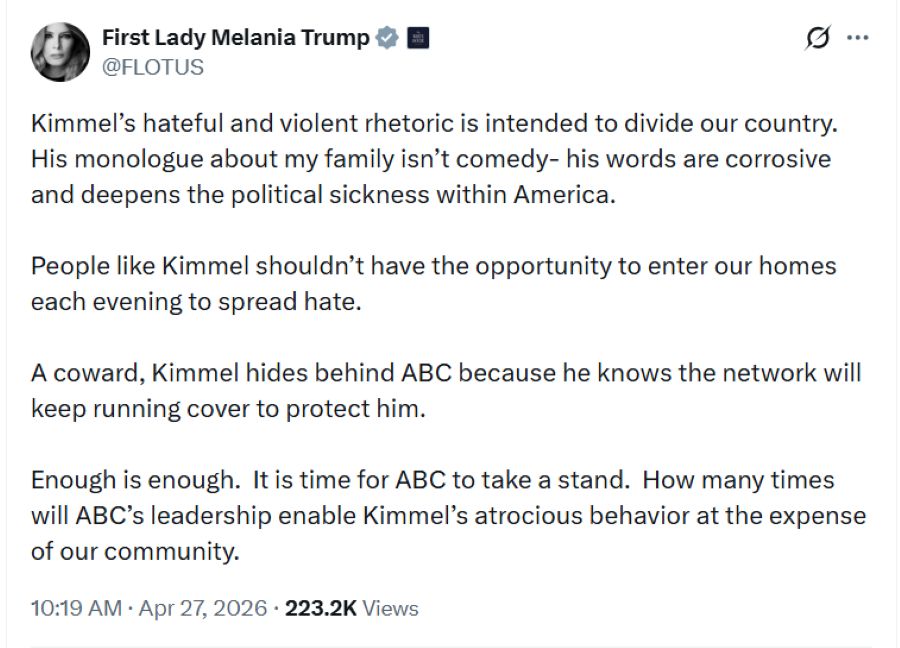Viewport: 900px width, 648px height.
Task: Click the final line "of our community."
Action: 135,551
